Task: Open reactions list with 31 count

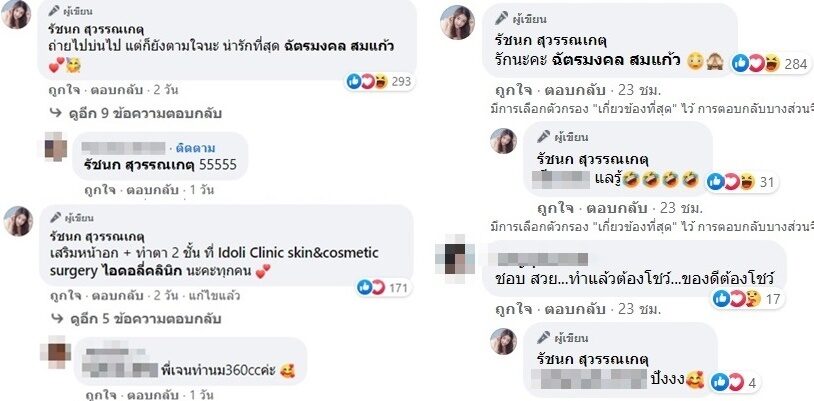Action: point(741,182)
